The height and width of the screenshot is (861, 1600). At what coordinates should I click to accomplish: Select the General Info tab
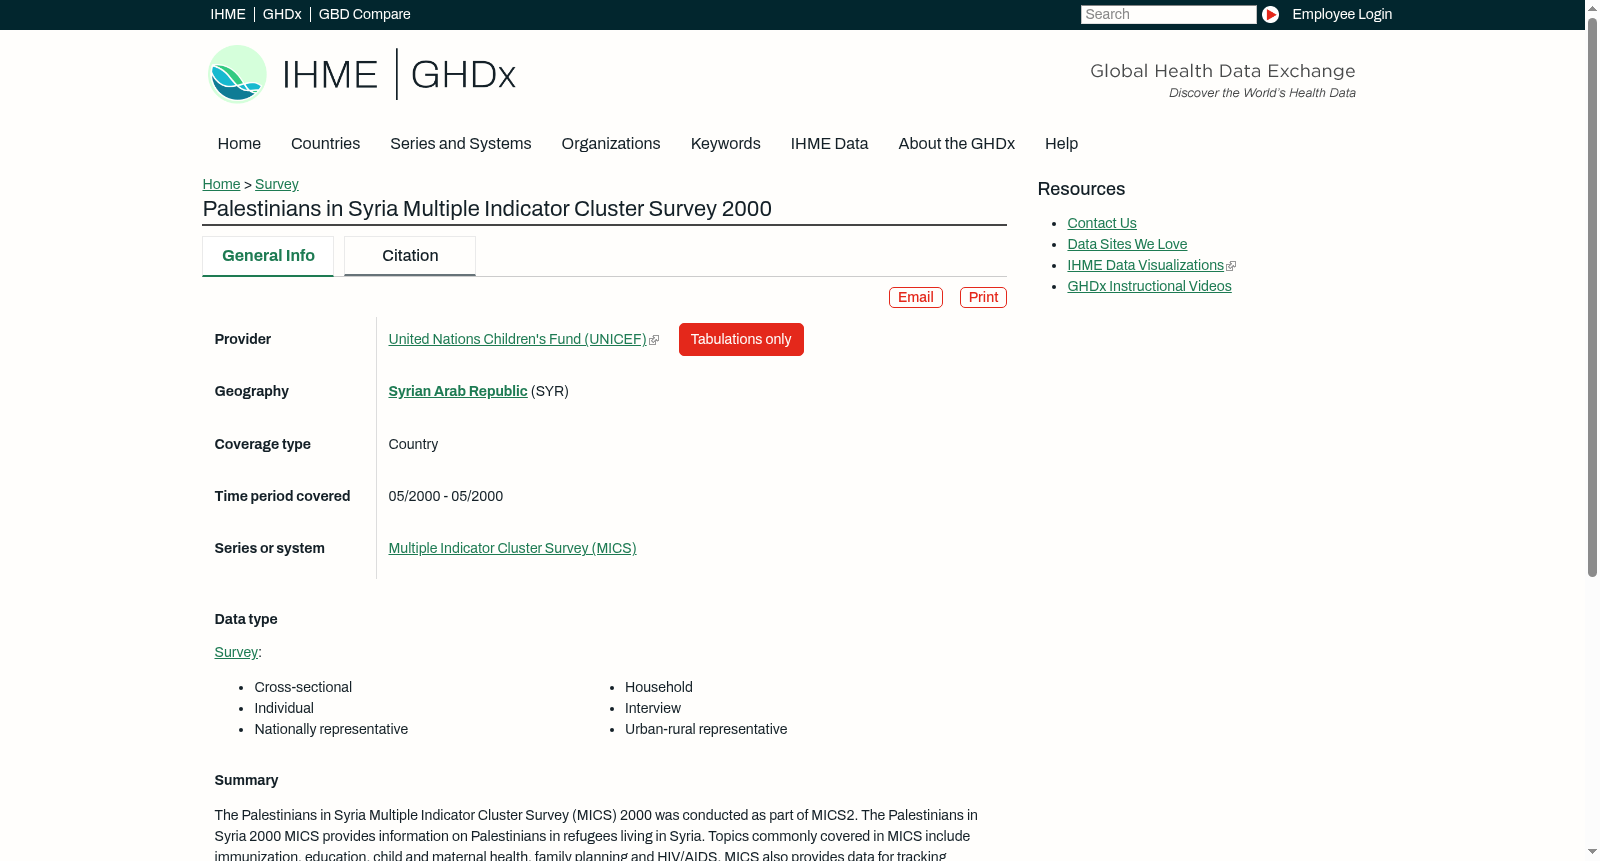coord(268,256)
